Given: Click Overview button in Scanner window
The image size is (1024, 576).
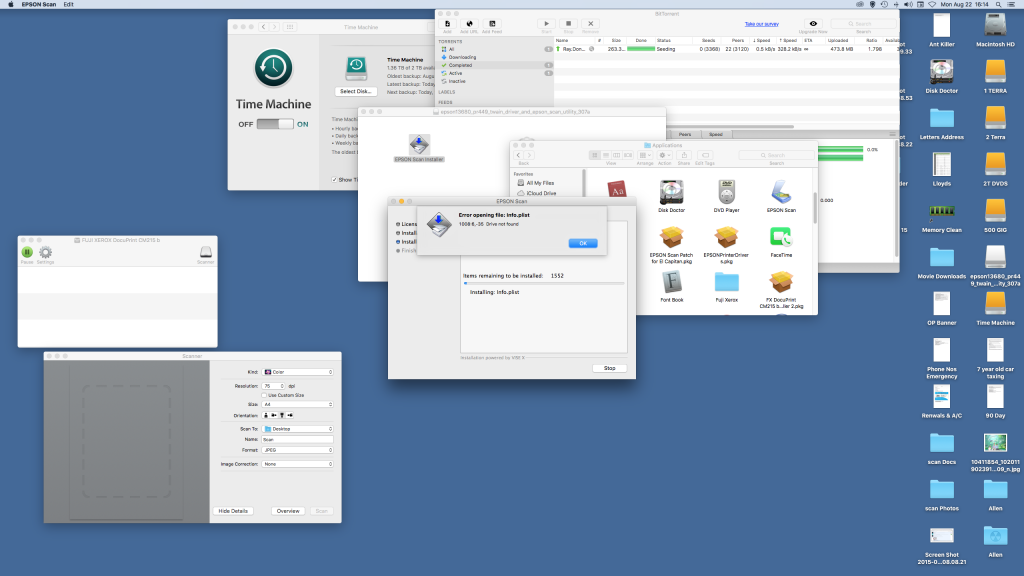Looking at the screenshot, I should pos(288,511).
